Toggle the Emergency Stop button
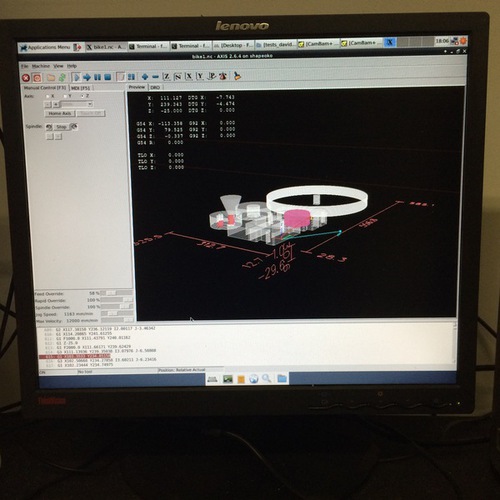The height and width of the screenshot is (500, 500). coord(26,78)
